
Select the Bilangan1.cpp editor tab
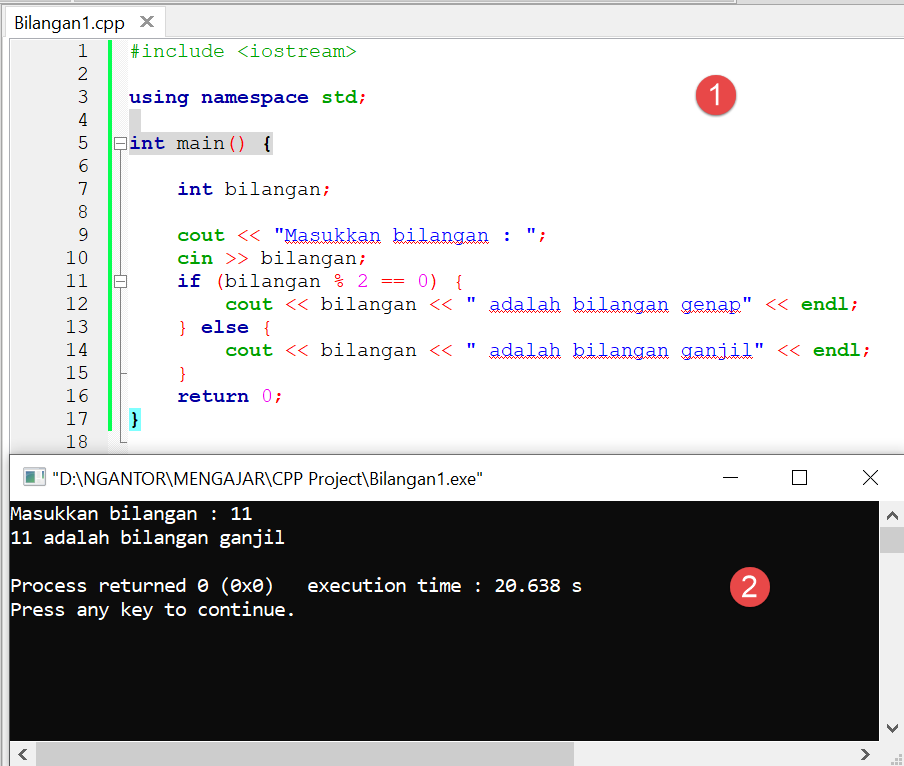[85, 22]
